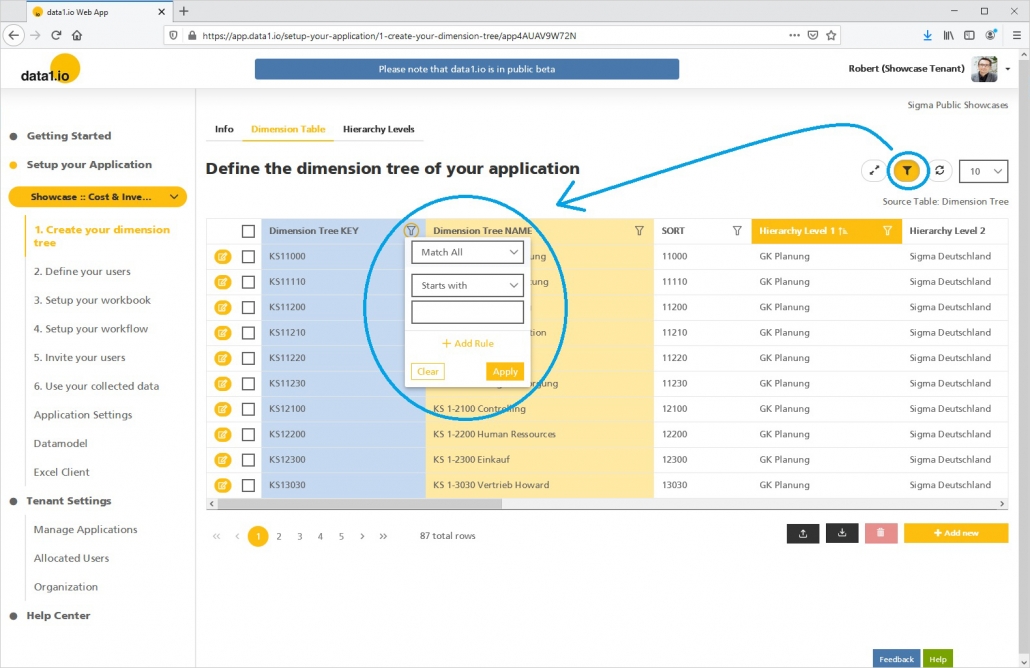1030x668 pixels.
Task: Click the expand fullscreen arrows icon
Action: point(874,171)
